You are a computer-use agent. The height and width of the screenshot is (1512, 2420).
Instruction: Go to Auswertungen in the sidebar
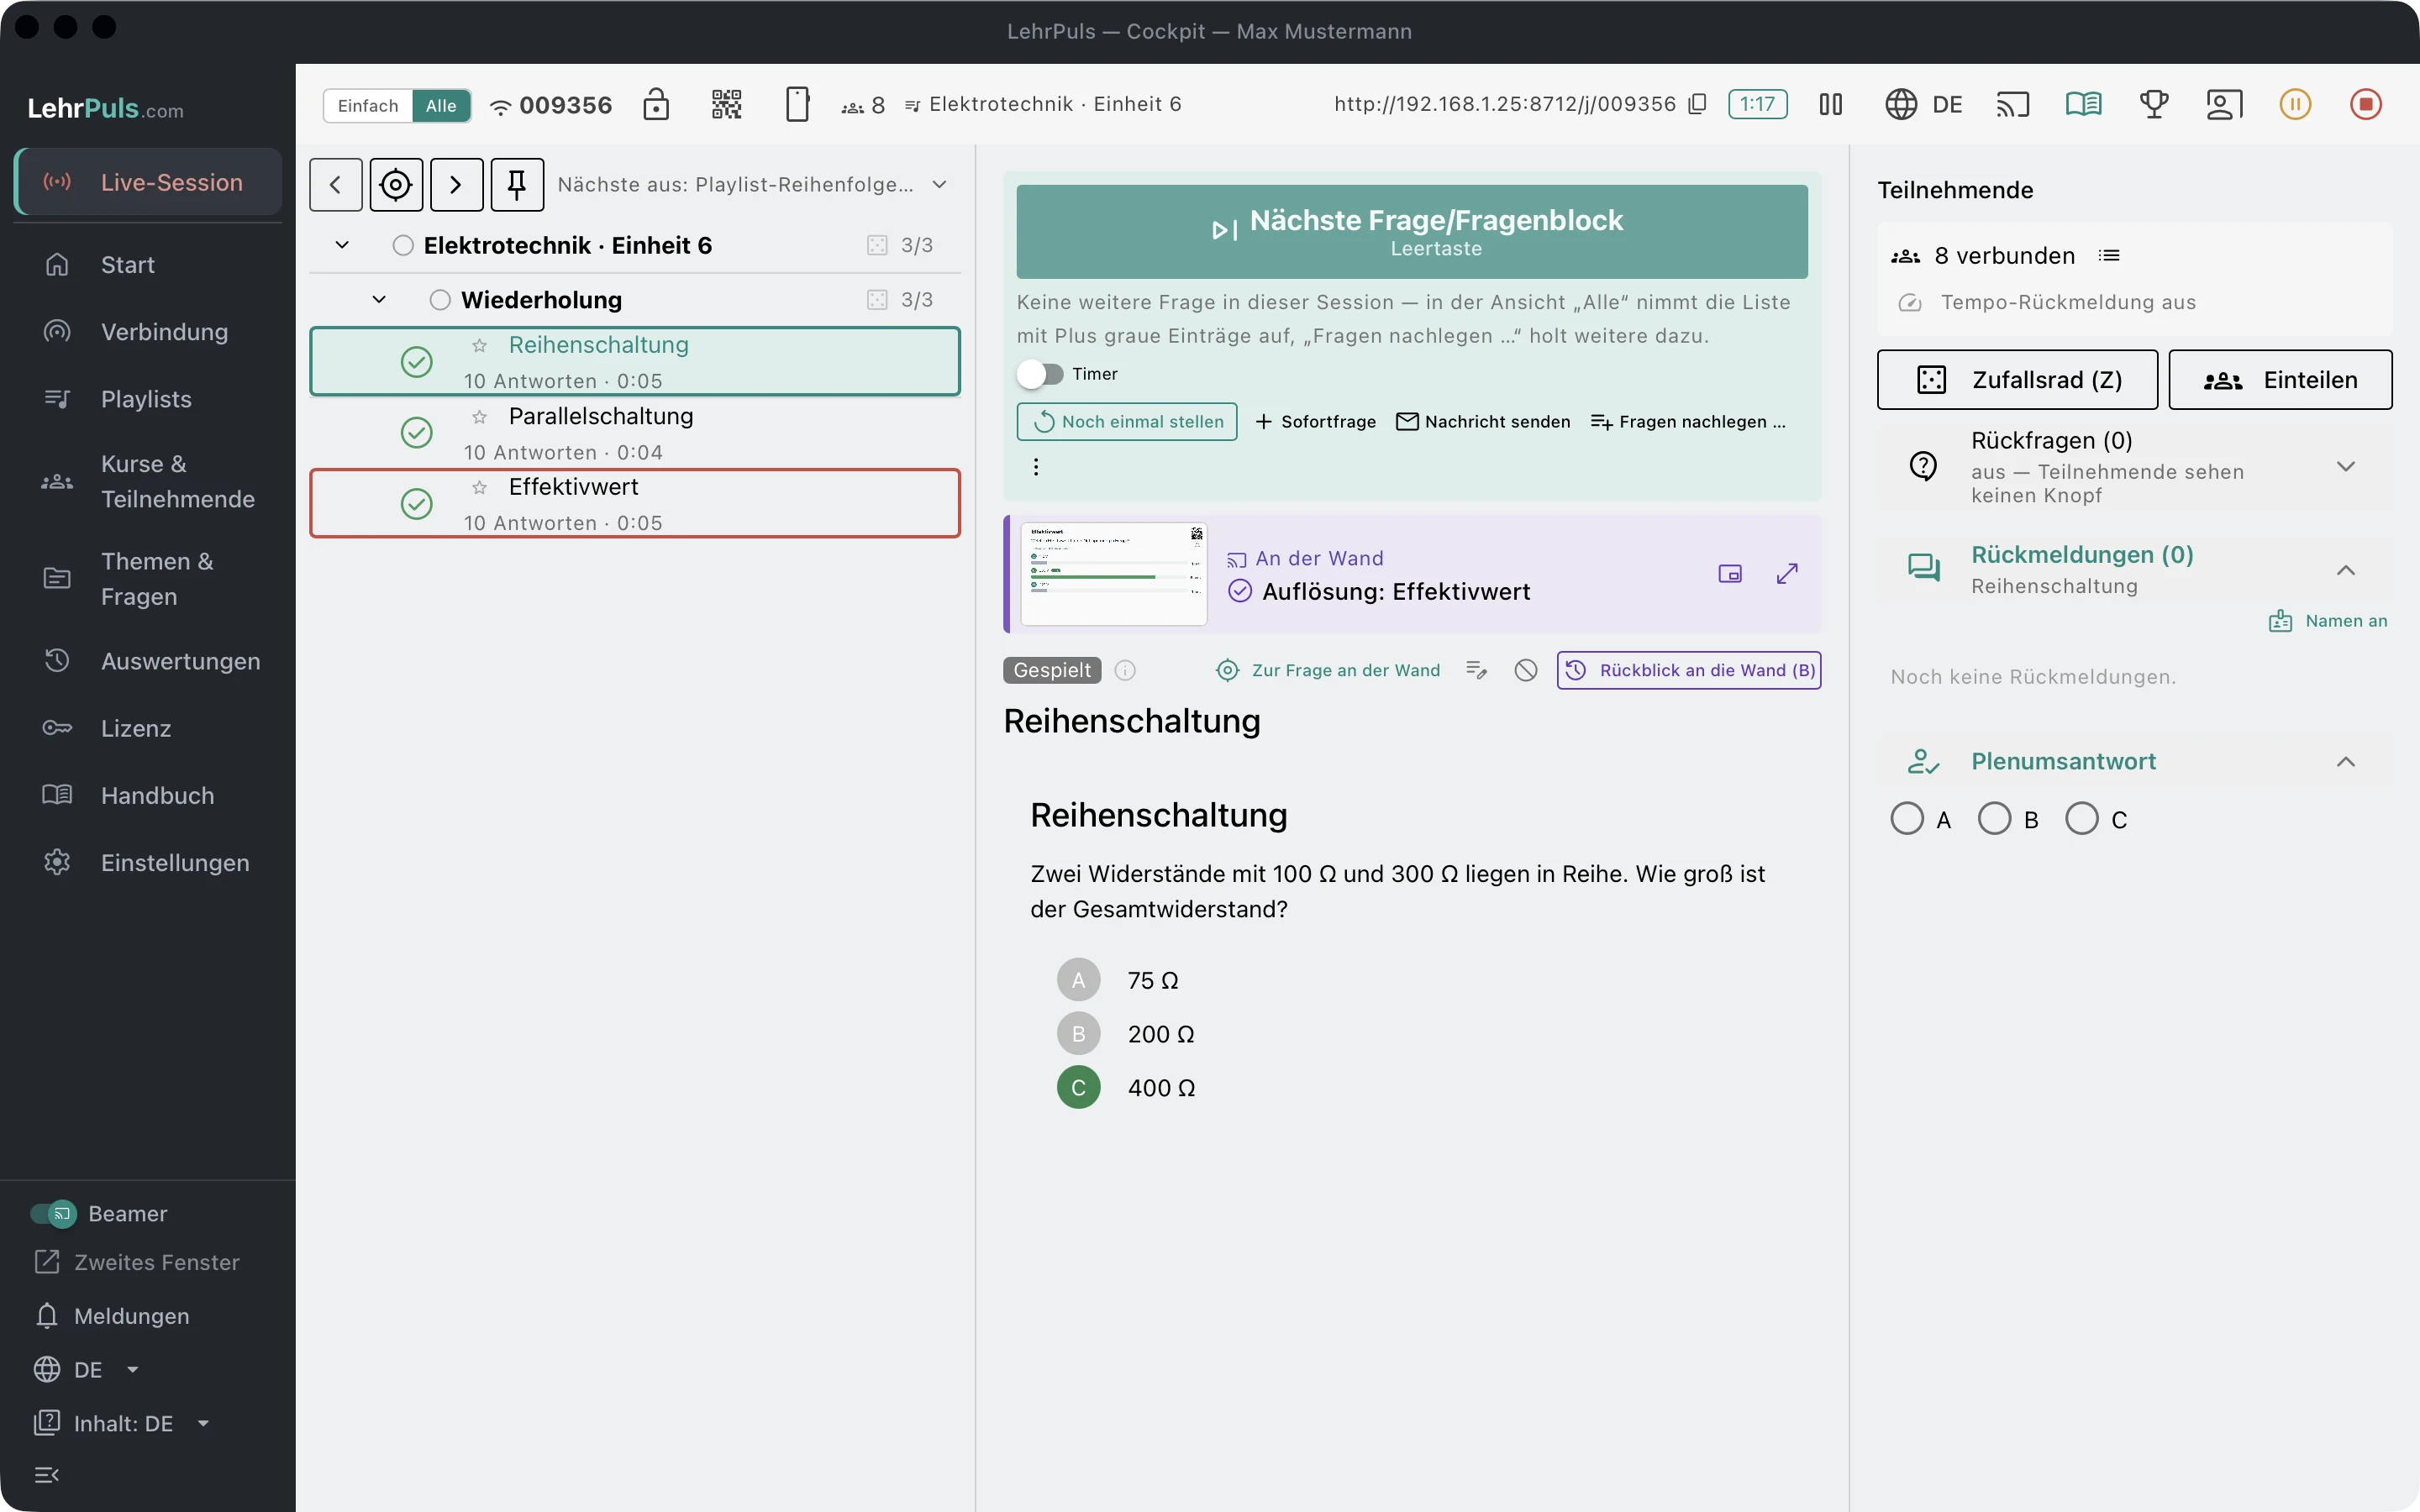(148, 661)
